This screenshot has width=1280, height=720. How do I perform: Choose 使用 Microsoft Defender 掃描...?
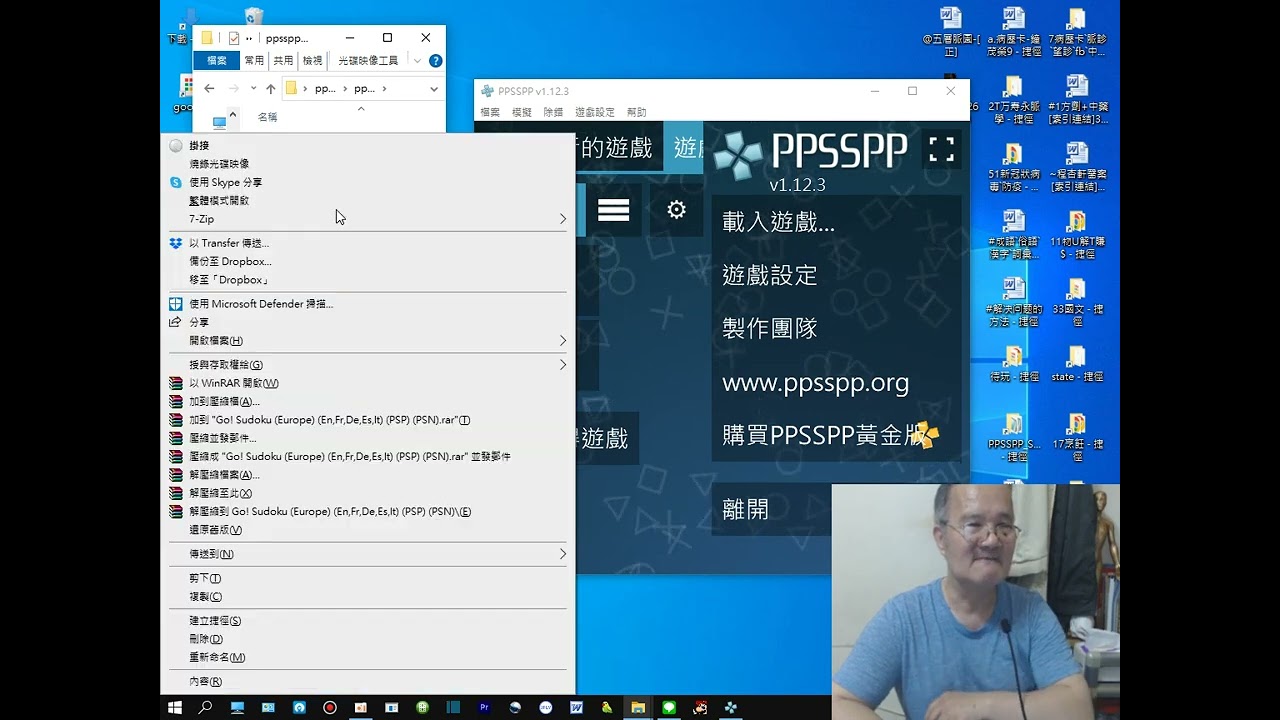tap(367, 304)
